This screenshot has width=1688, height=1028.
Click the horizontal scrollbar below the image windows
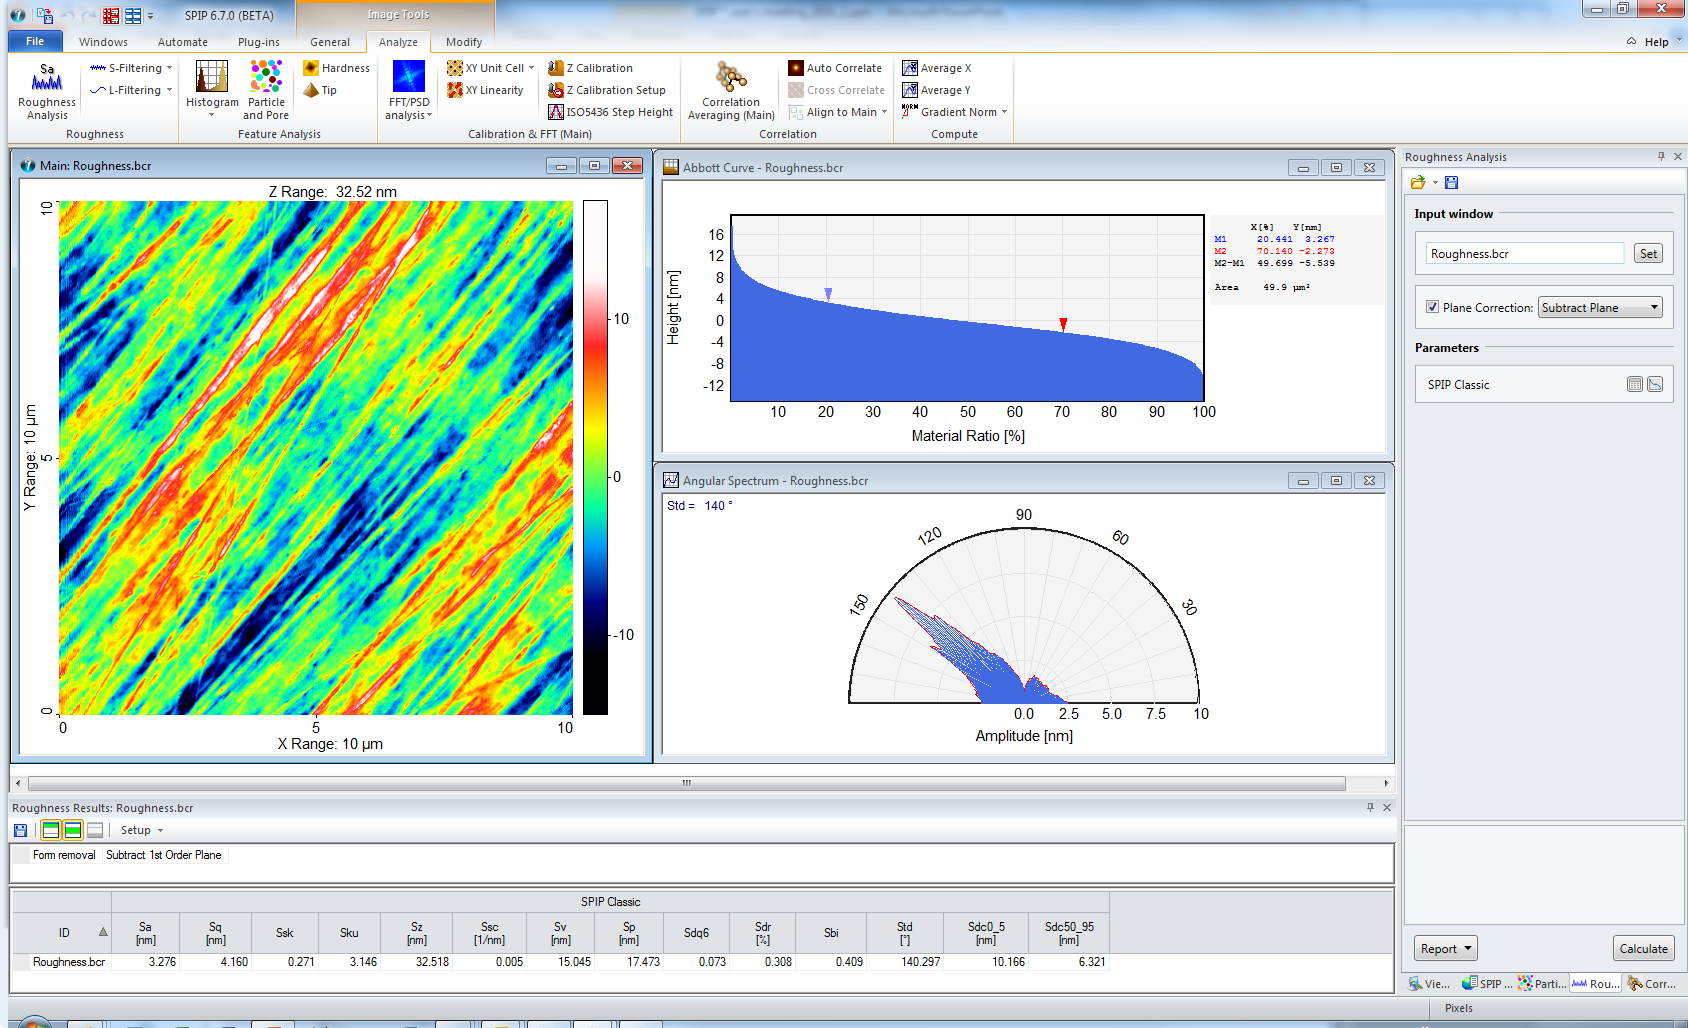tap(687, 783)
